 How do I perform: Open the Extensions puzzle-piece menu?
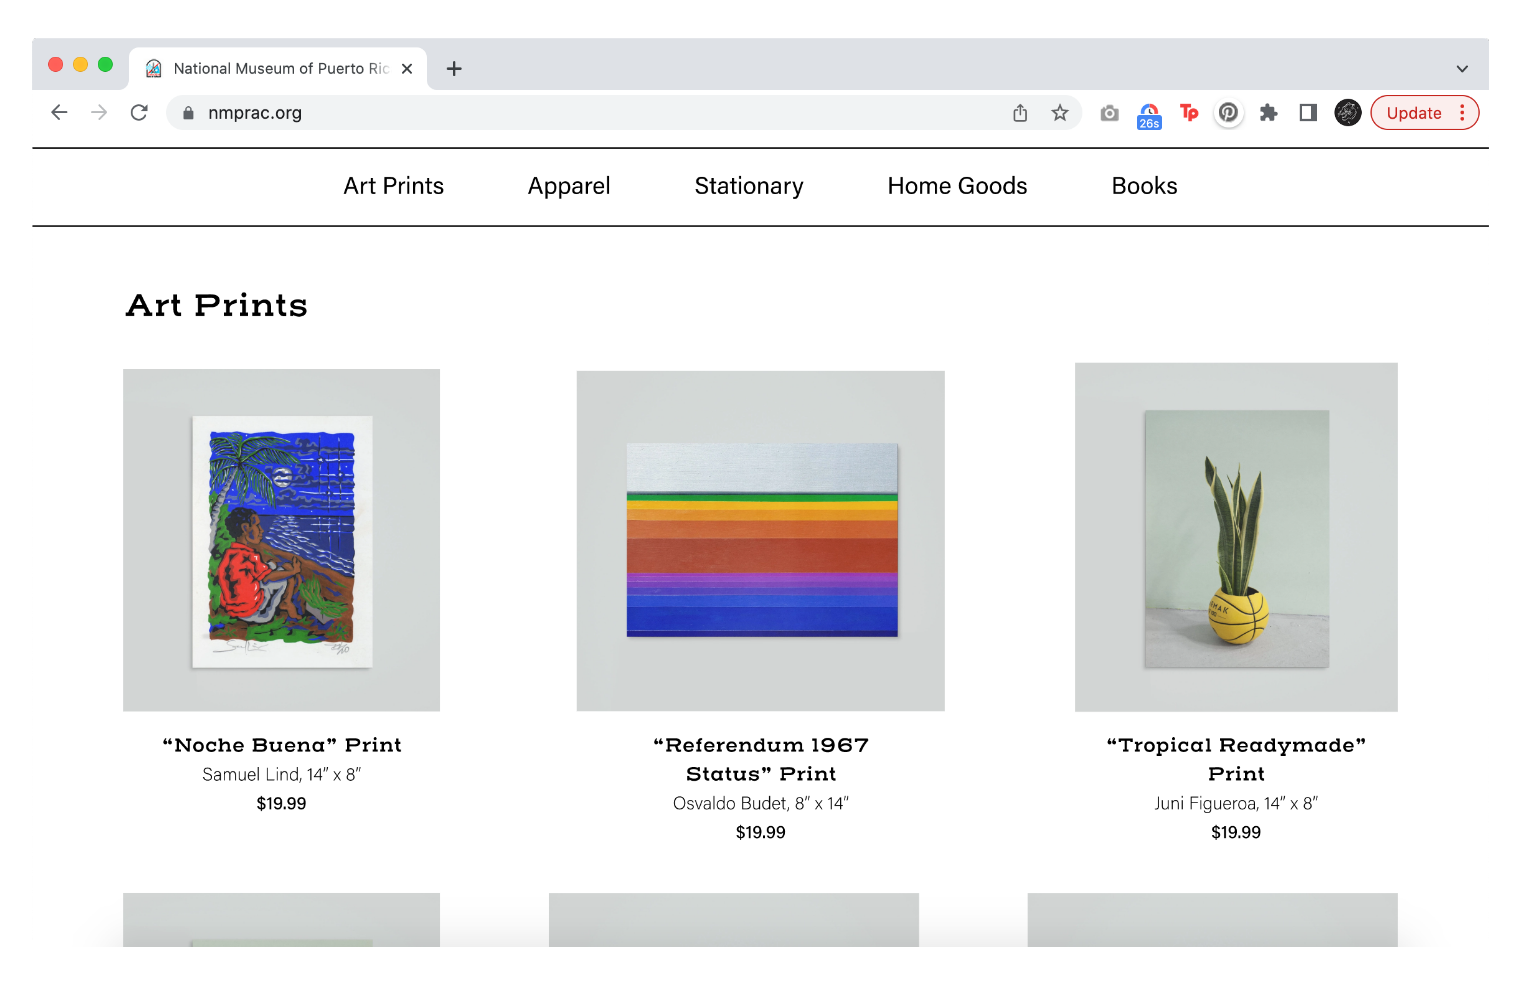[x=1269, y=113]
